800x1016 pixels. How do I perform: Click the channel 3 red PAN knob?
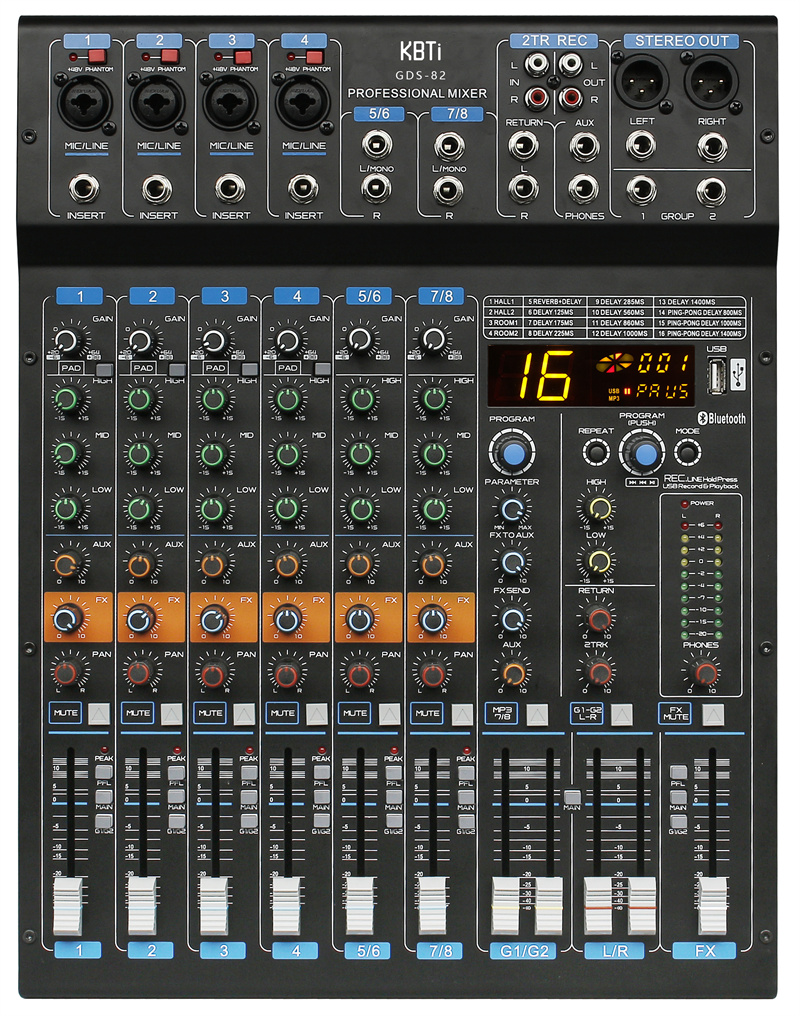[212, 675]
